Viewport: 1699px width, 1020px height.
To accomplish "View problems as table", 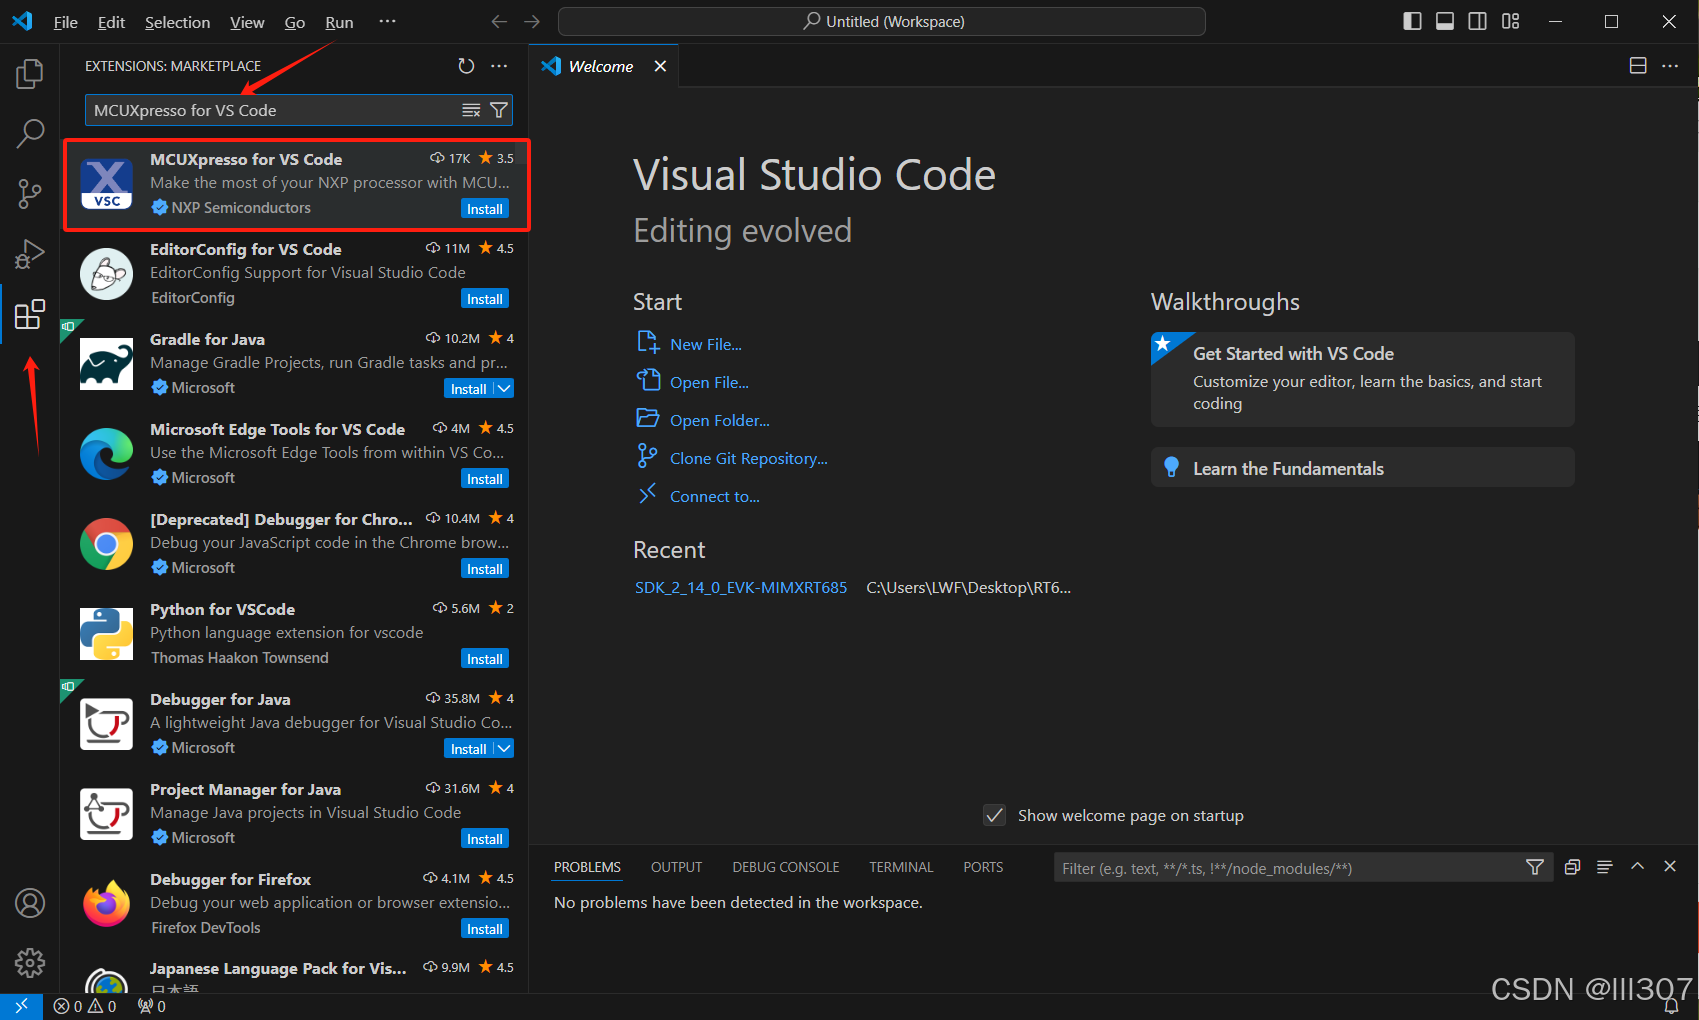I will [1604, 867].
